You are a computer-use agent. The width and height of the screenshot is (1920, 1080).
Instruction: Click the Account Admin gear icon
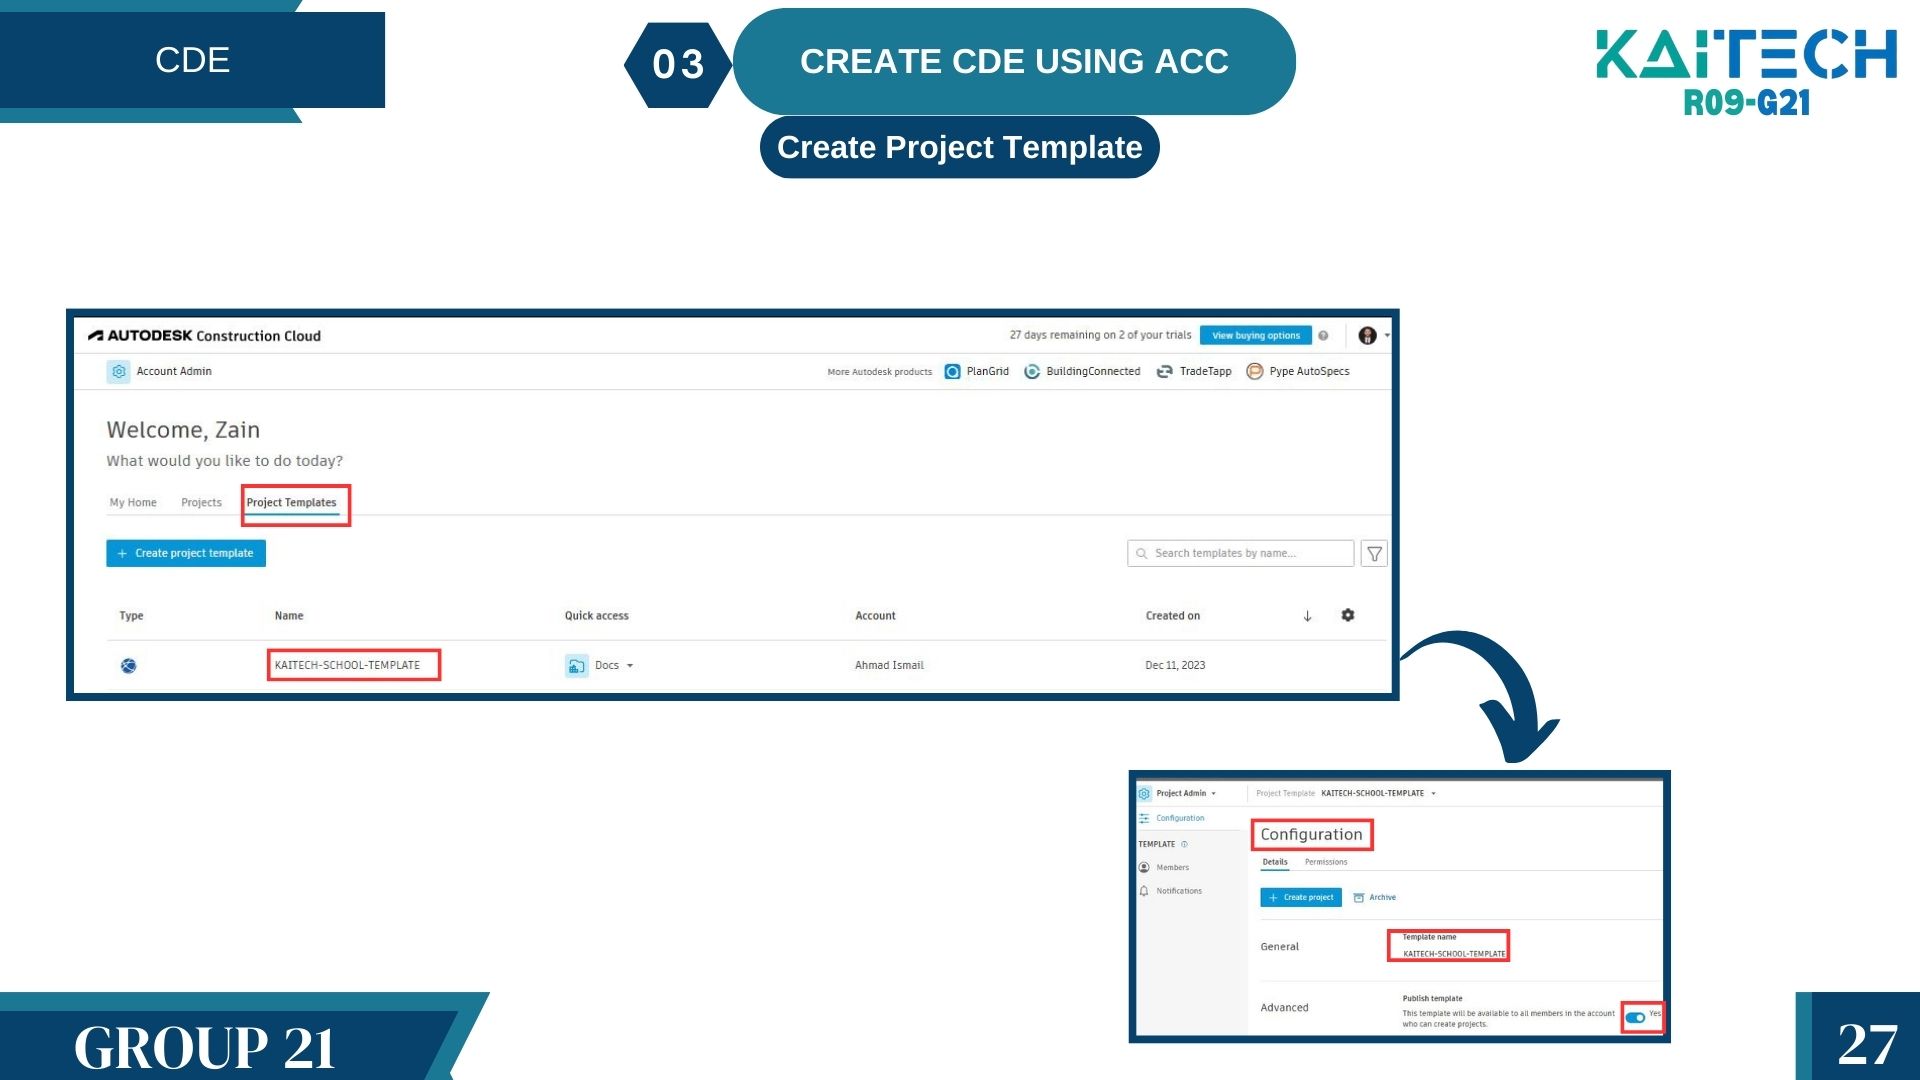(x=118, y=371)
